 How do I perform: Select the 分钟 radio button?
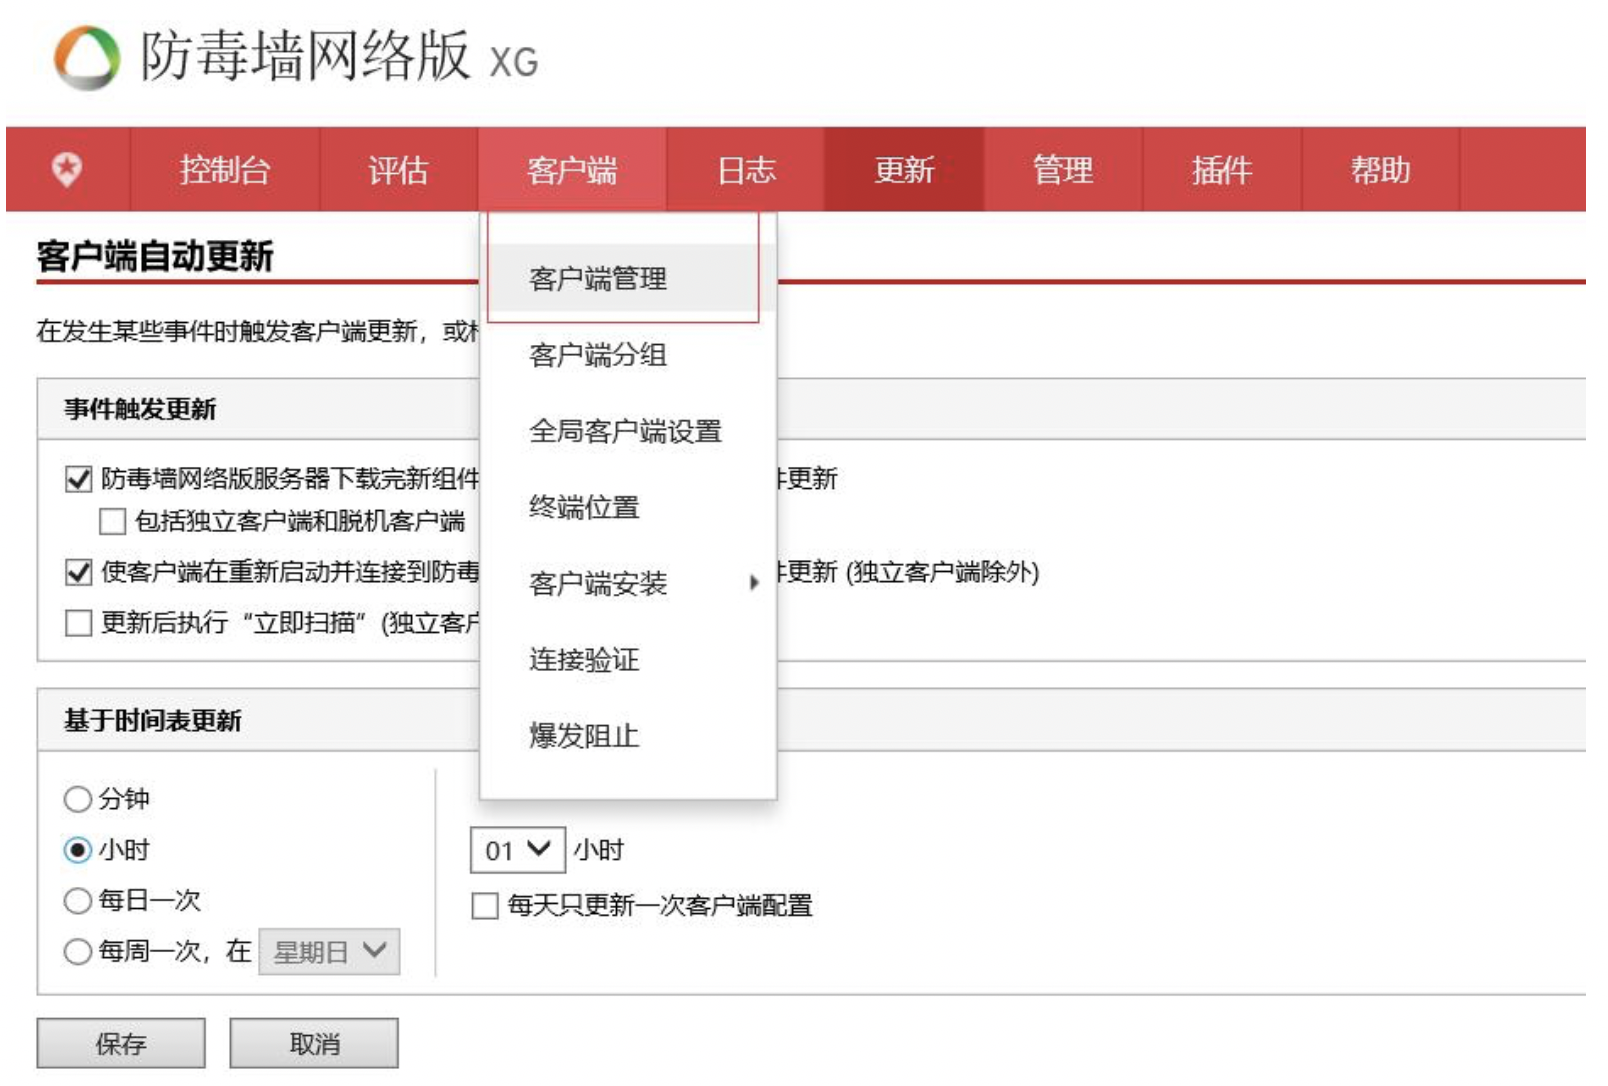(x=78, y=799)
